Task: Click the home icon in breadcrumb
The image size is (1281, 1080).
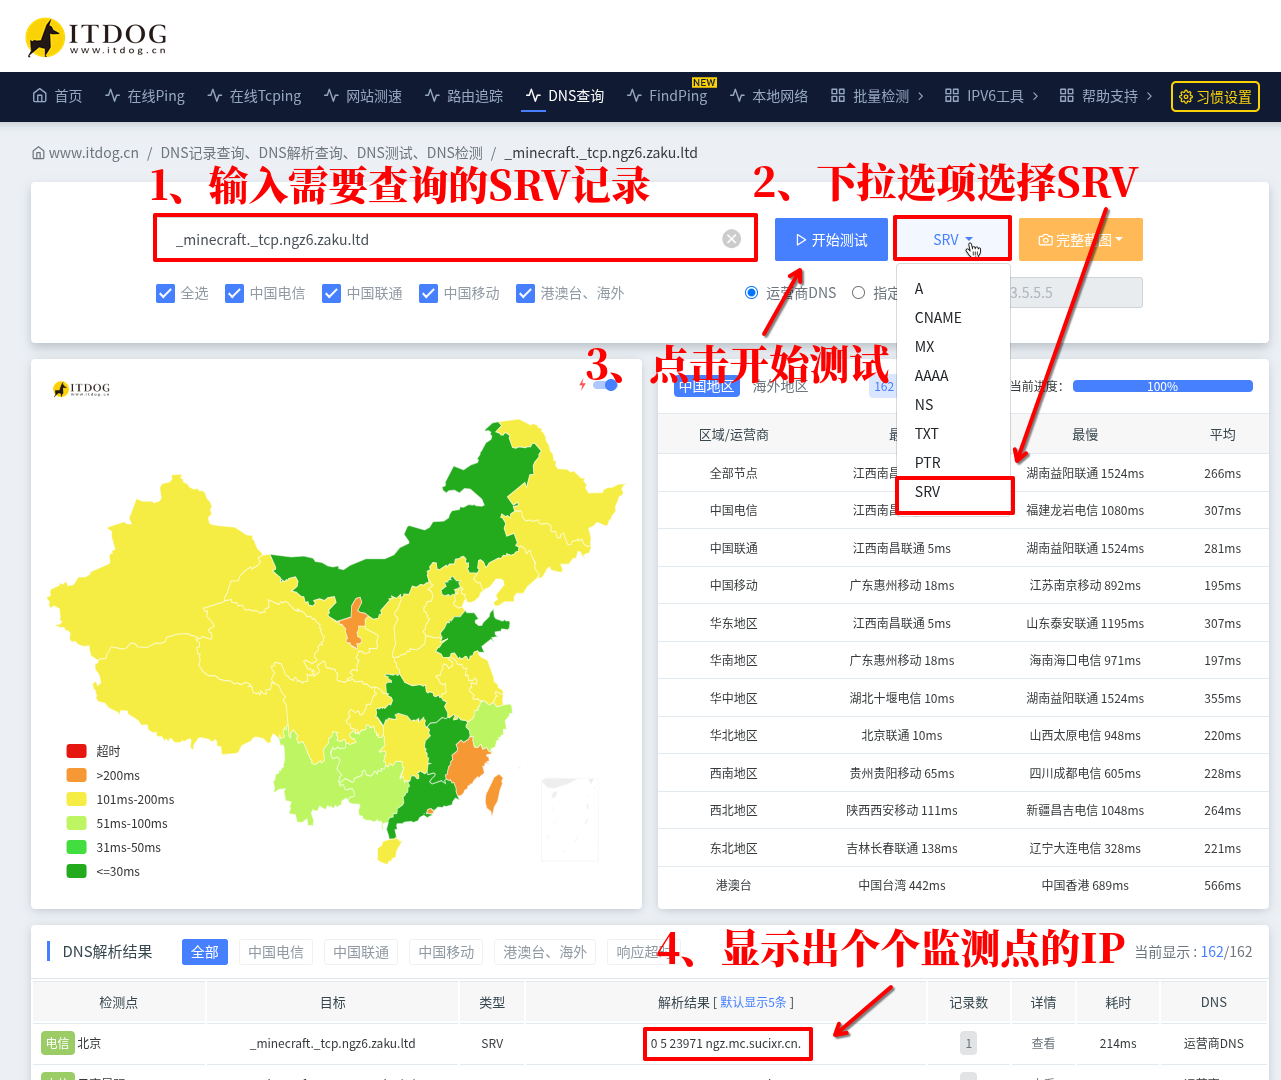Action: coord(38,153)
